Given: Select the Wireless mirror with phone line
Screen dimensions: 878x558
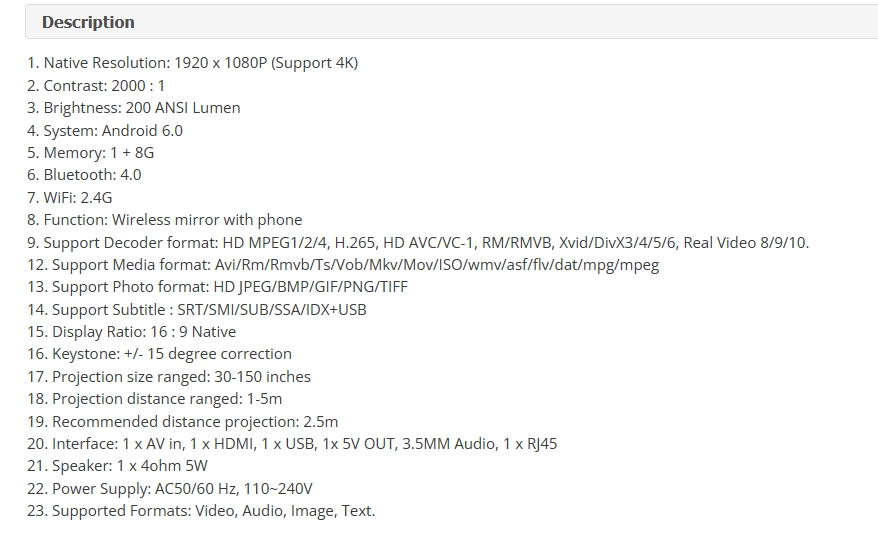Looking at the screenshot, I should tap(165, 219).
